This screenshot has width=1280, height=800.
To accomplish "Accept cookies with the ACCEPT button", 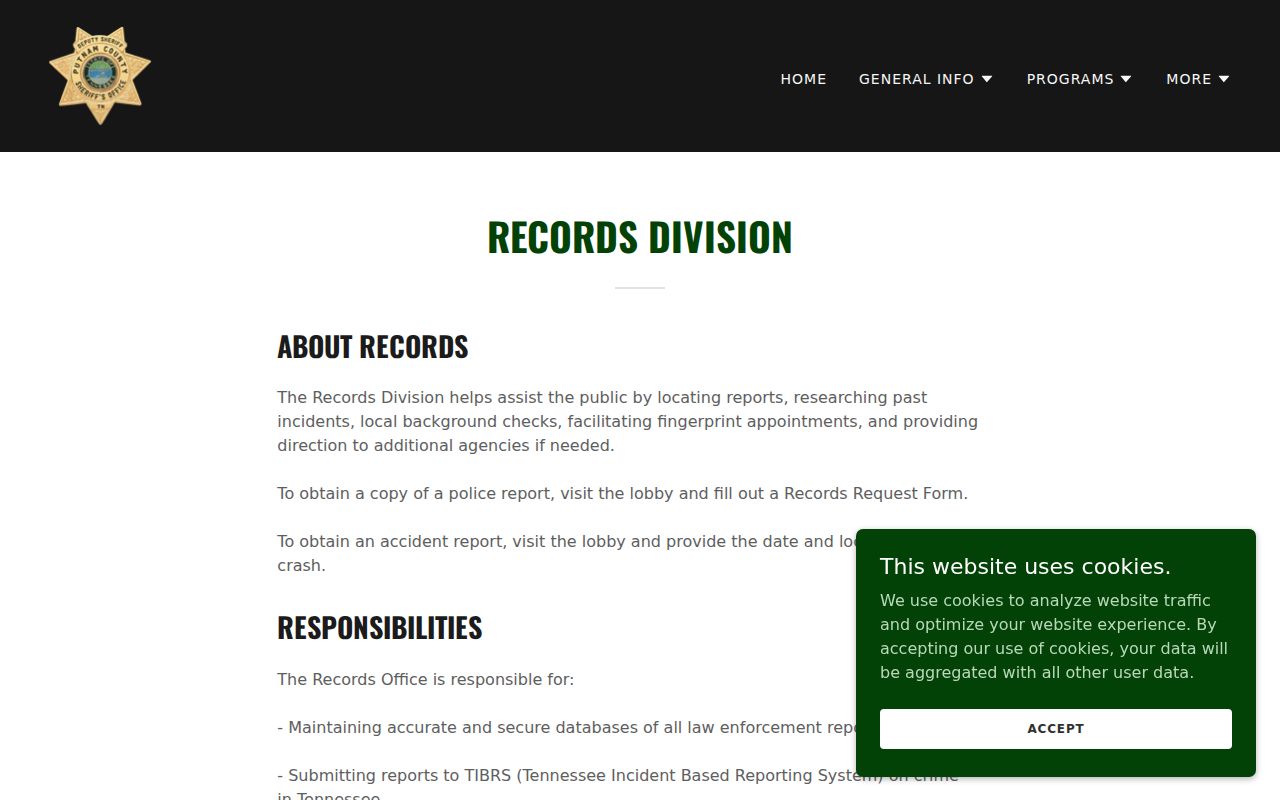I will point(1055,729).
